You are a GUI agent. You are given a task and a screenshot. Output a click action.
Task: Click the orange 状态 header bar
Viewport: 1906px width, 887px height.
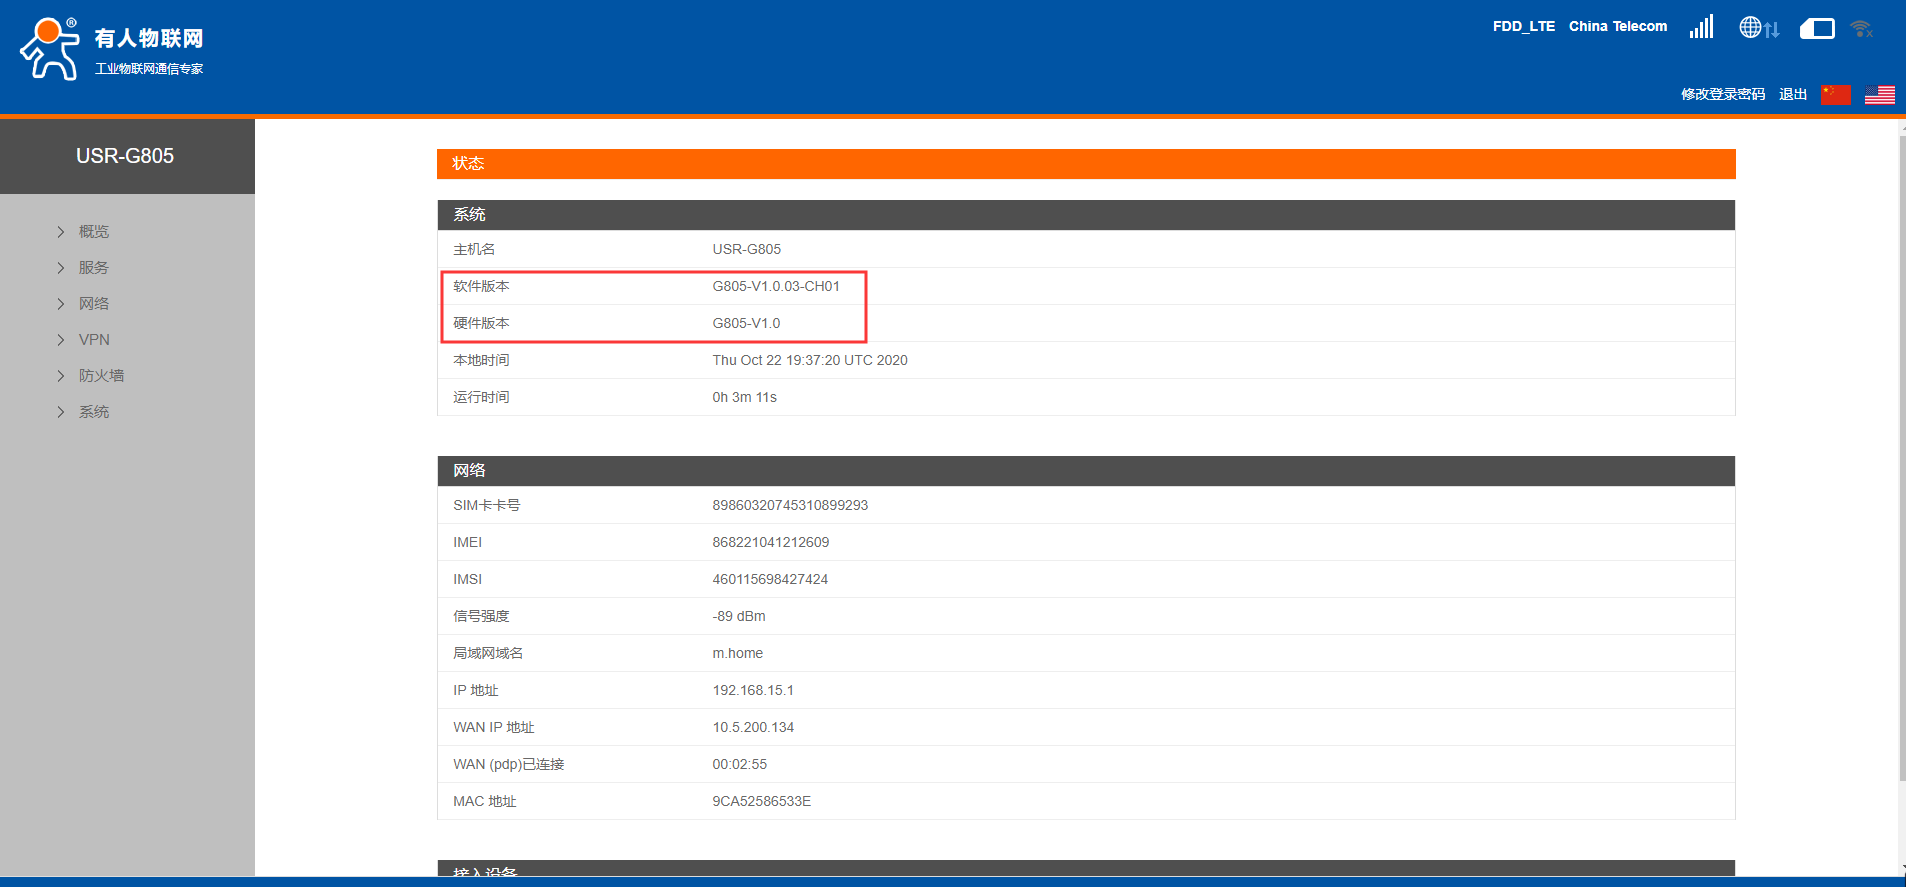tap(1085, 164)
